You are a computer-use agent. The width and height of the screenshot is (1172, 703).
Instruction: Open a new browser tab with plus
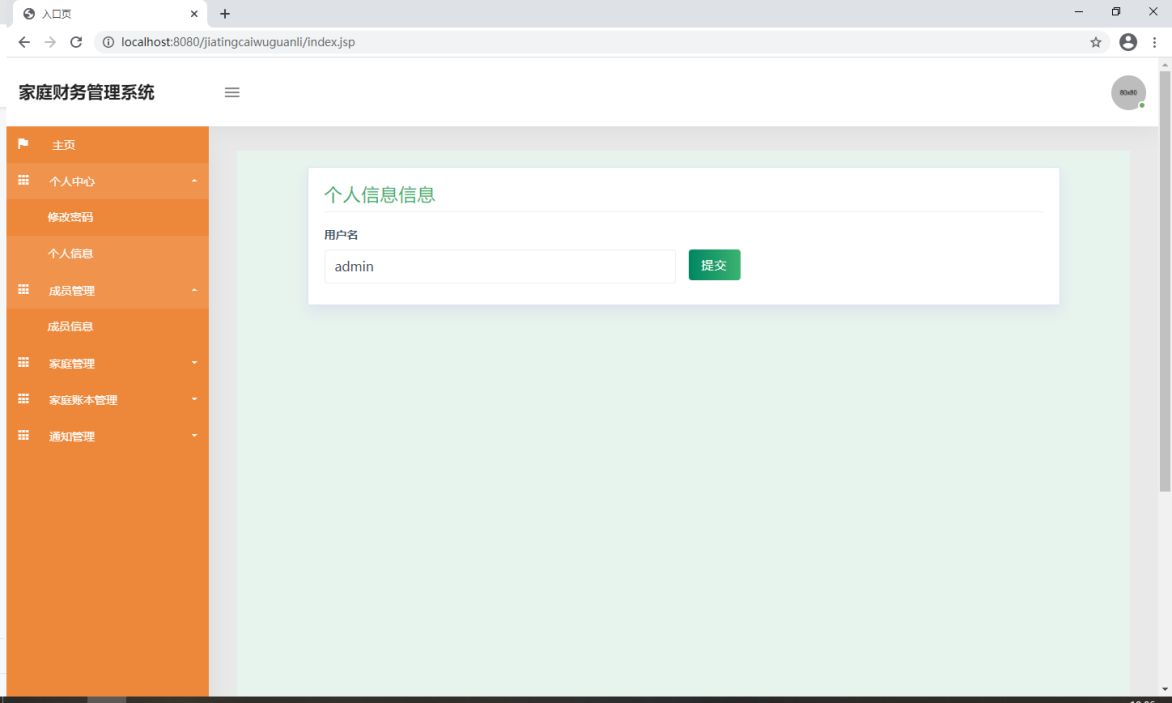coord(224,13)
